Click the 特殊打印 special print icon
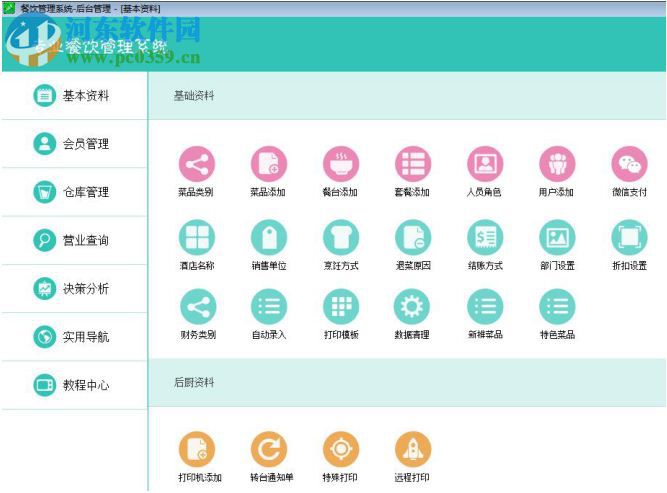The image size is (667, 493). 341,449
